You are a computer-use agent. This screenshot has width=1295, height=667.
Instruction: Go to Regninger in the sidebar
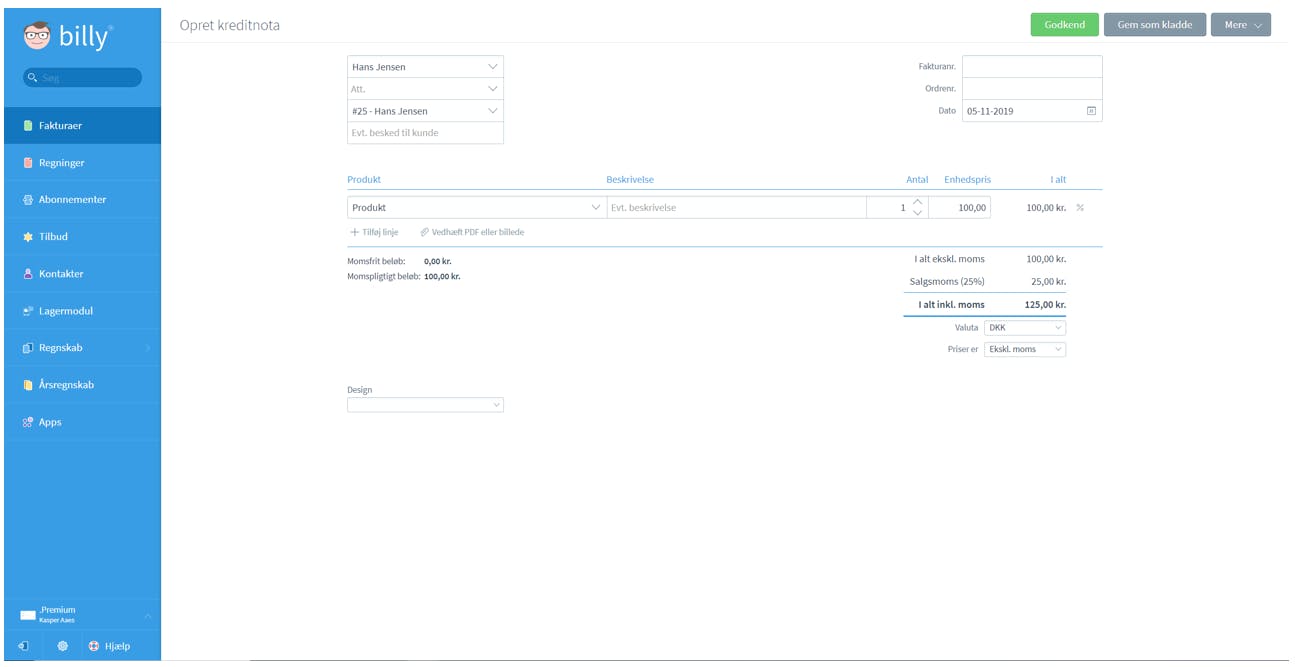(x=82, y=163)
